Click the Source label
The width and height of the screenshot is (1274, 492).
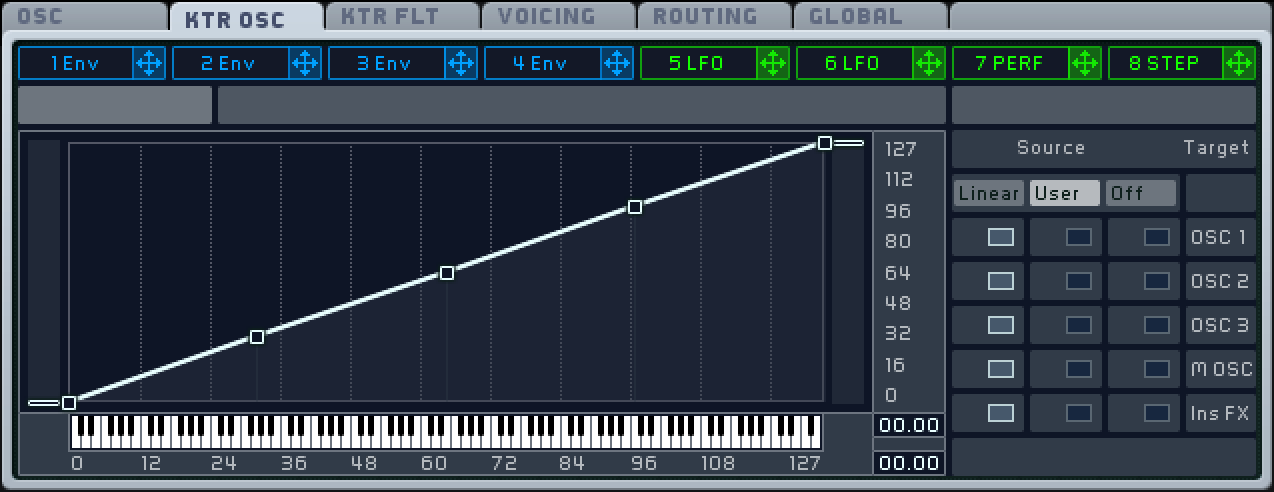click(x=1051, y=148)
